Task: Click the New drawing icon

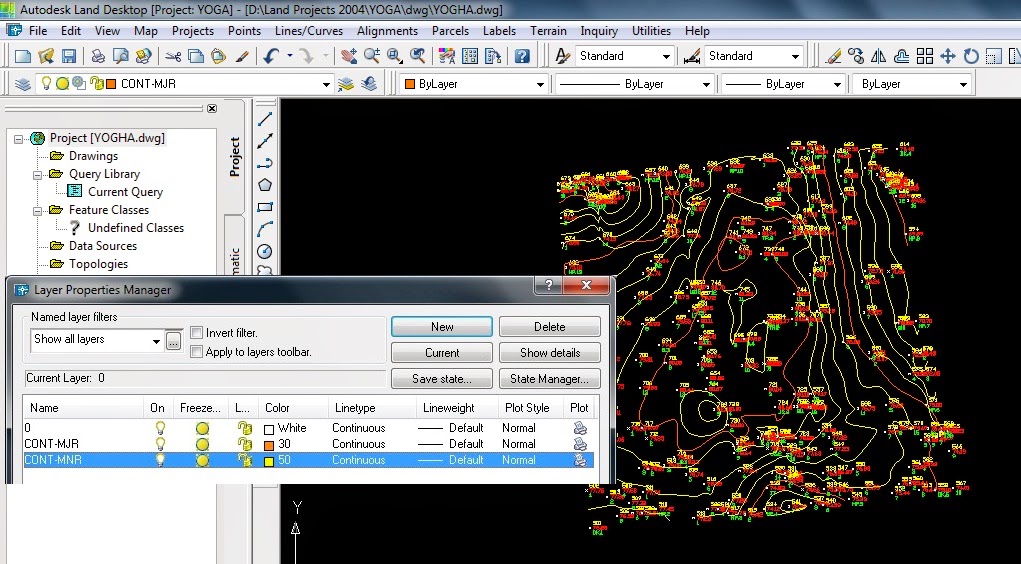Action: (x=23, y=57)
